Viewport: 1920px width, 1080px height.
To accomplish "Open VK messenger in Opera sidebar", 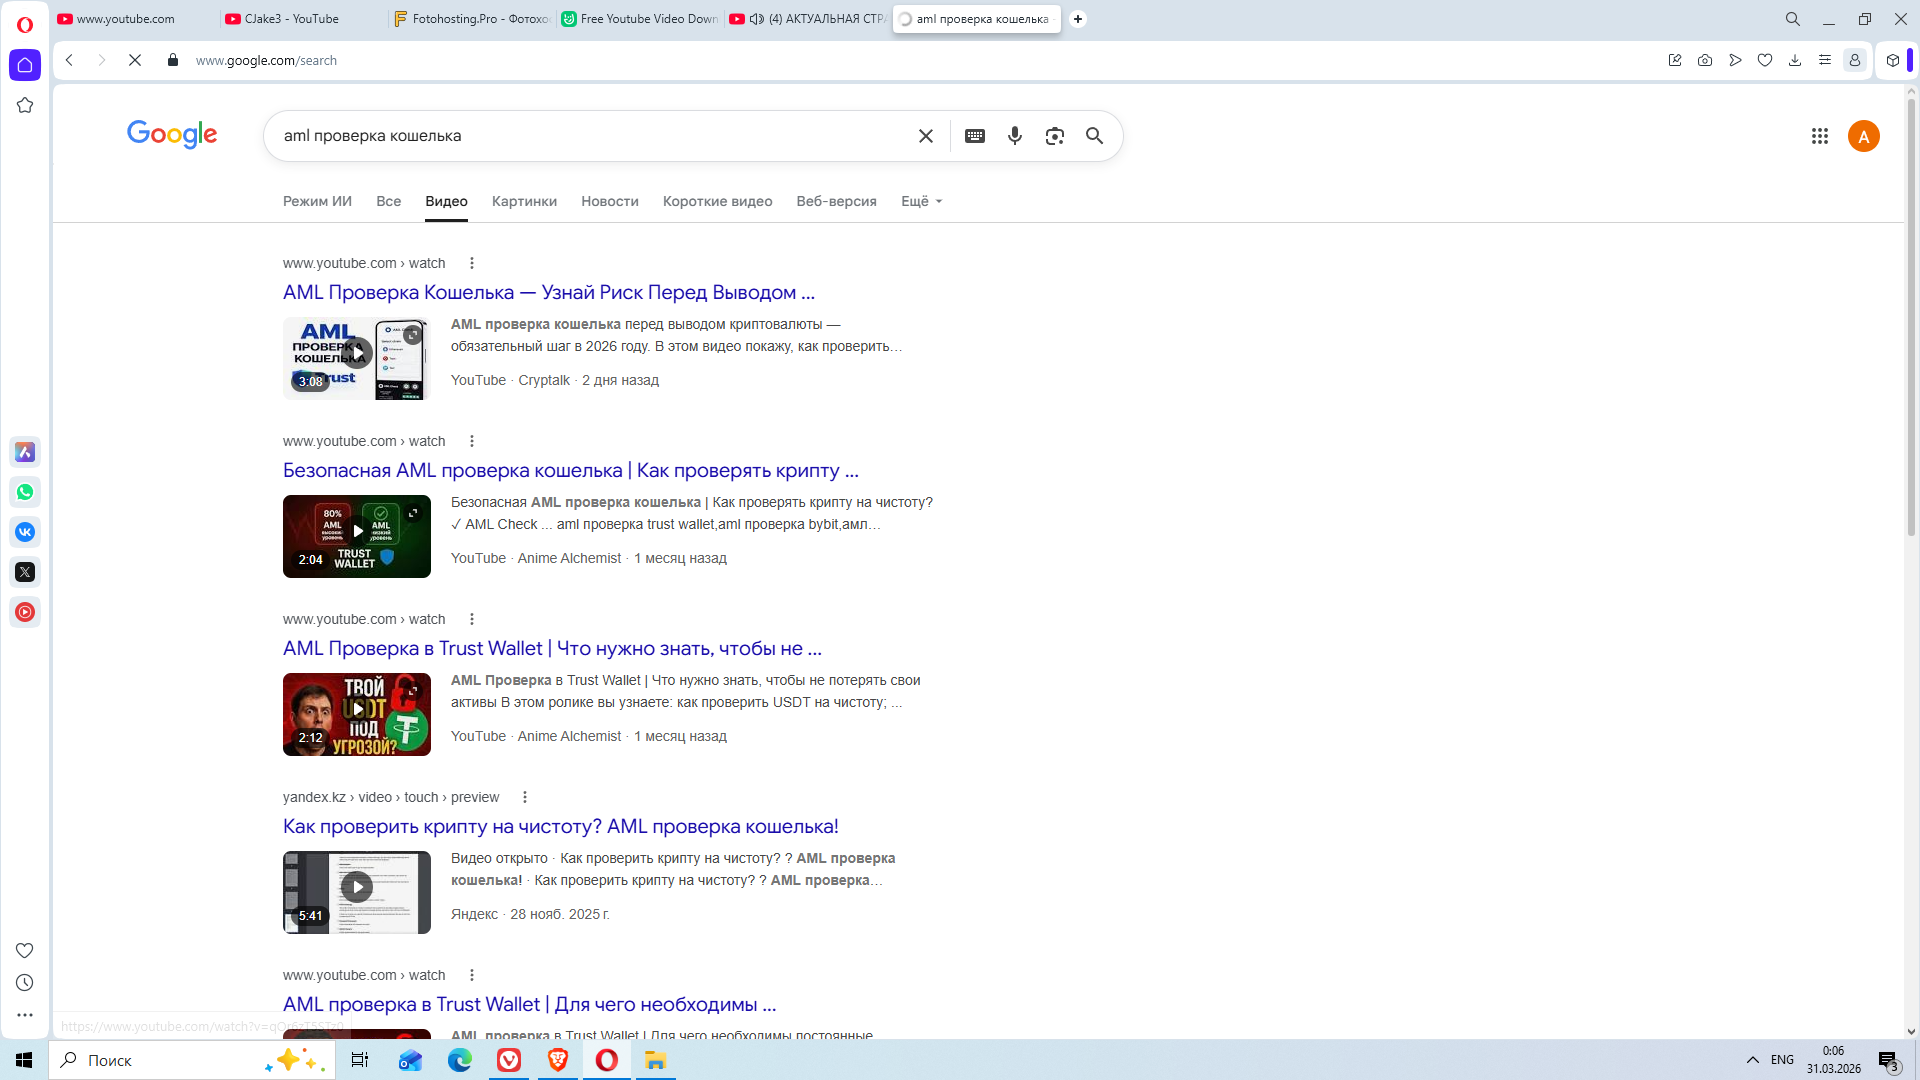I will [x=25, y=532].
